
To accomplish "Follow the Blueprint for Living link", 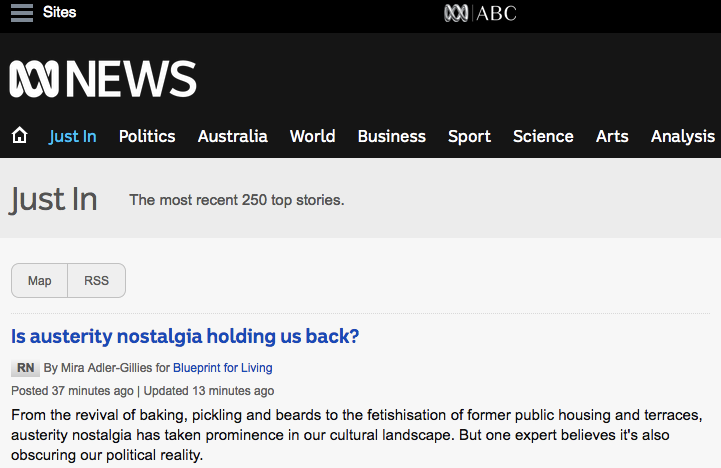I will pos(222,368).
